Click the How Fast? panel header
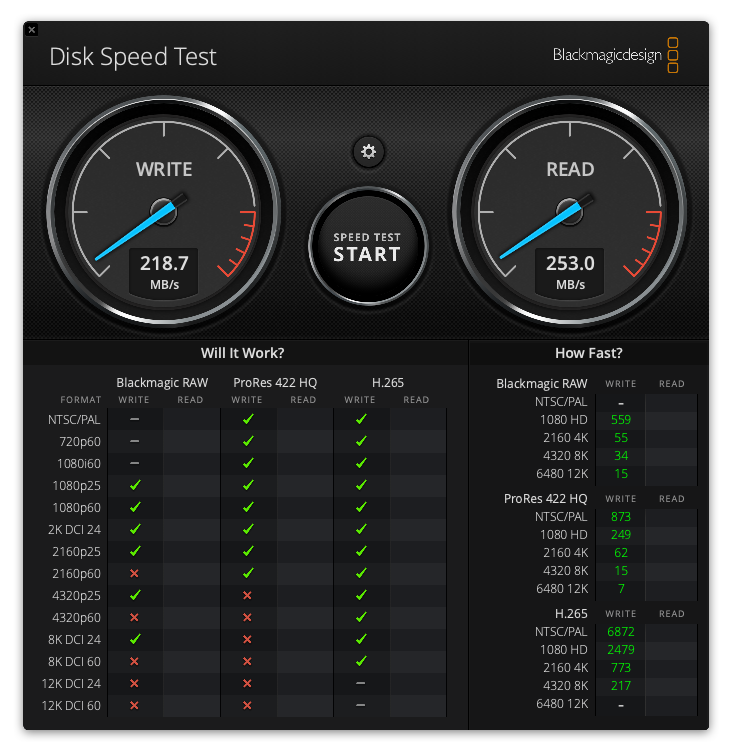 point(588,353)
